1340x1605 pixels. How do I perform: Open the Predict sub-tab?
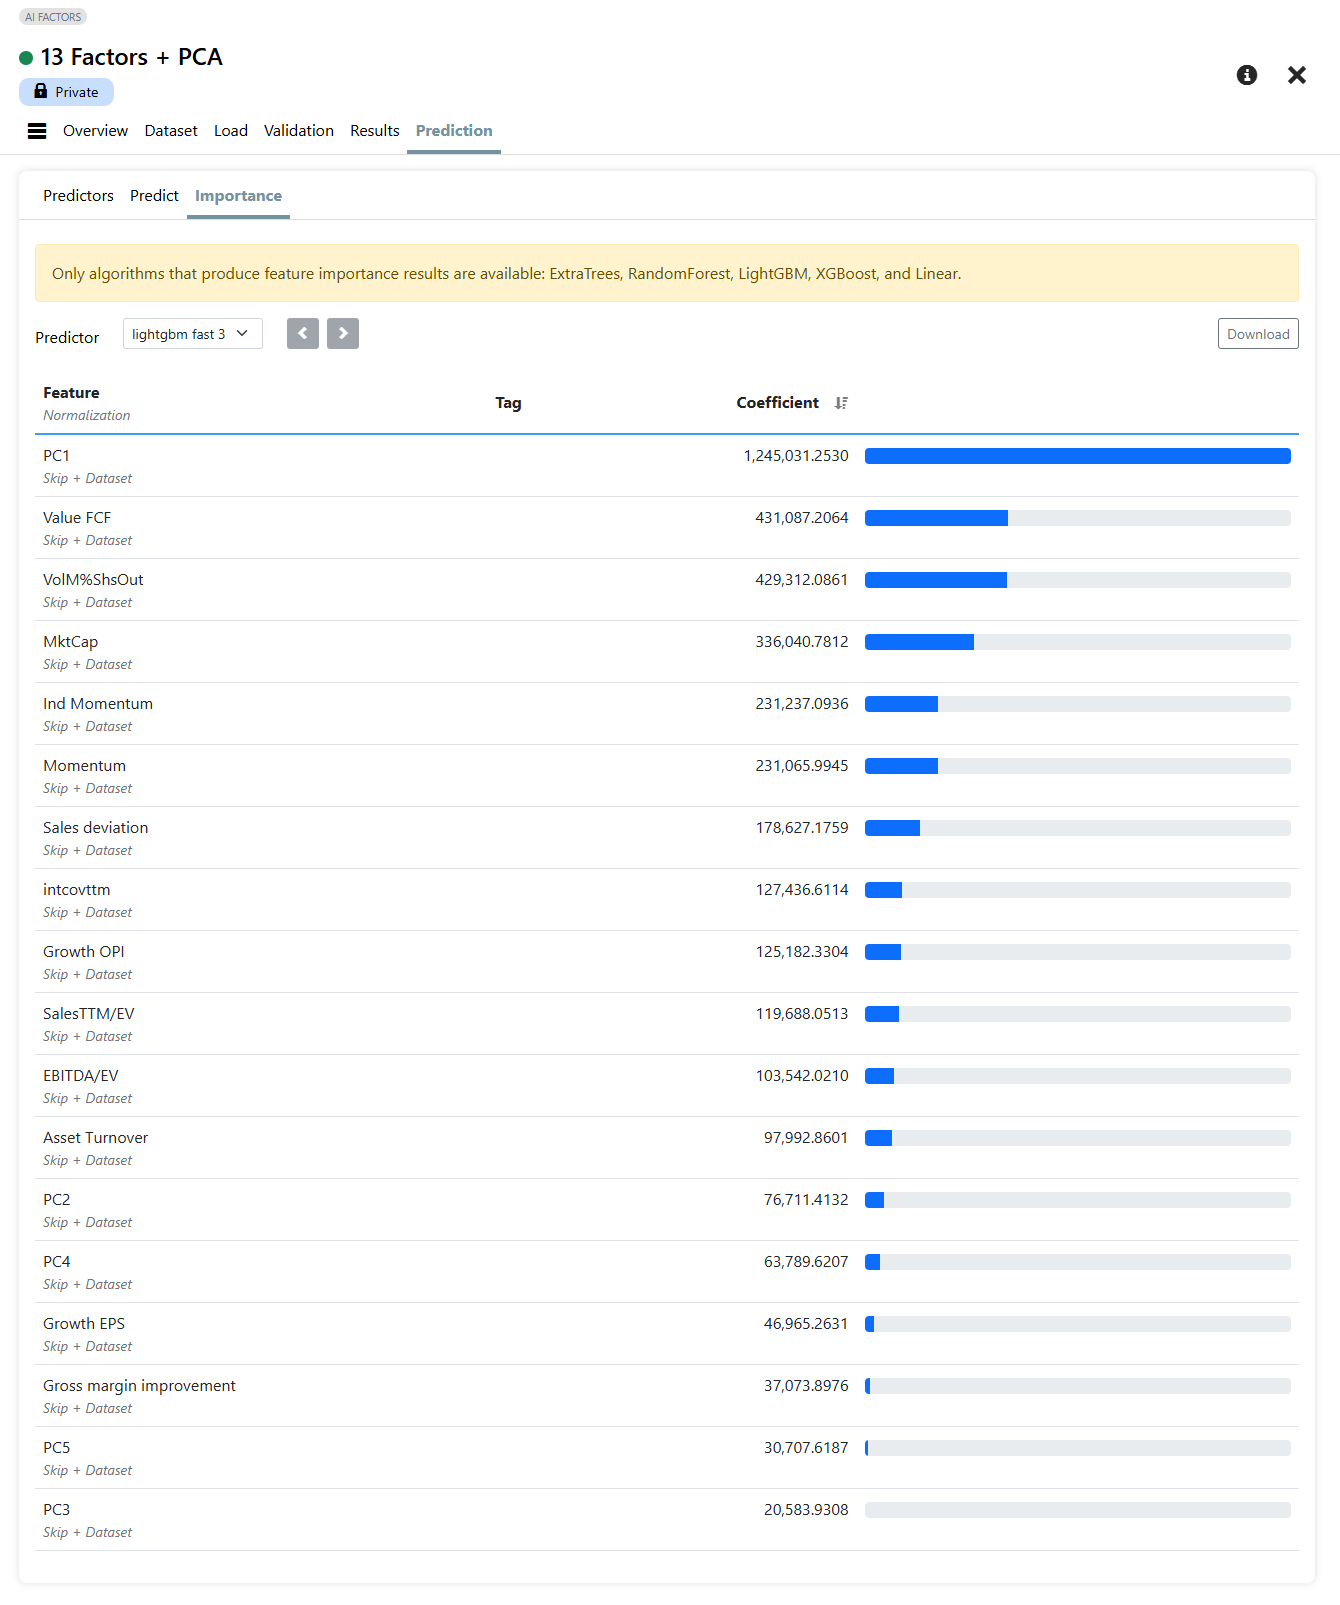pyautogui.click(x=154, y=196)
